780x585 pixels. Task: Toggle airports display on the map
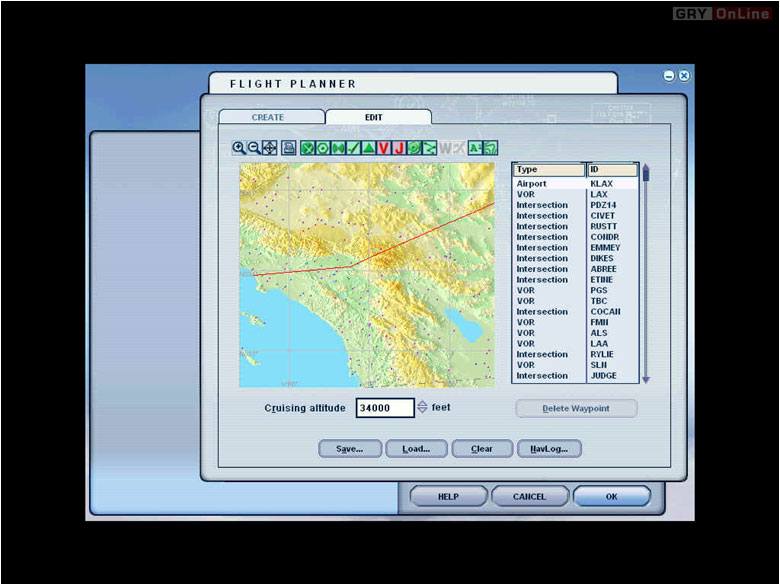click(308, 148)
